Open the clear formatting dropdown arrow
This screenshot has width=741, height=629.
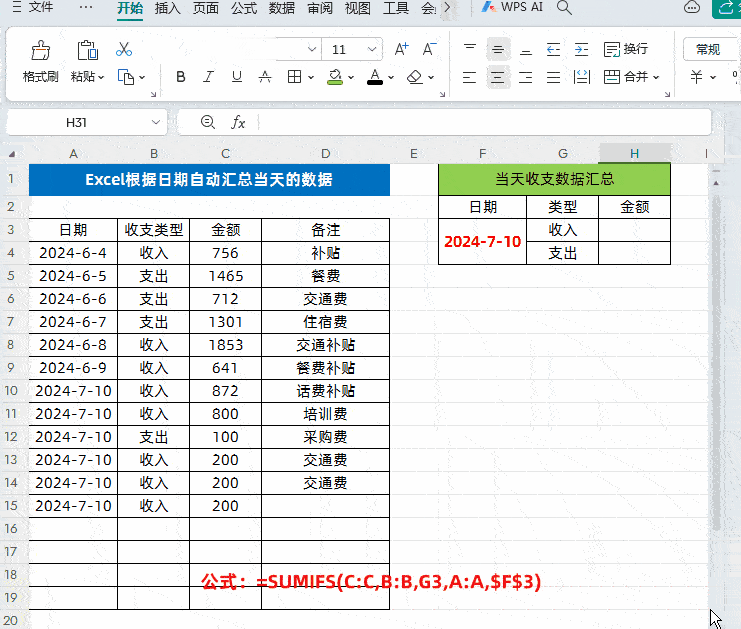[x=431, y=77]
